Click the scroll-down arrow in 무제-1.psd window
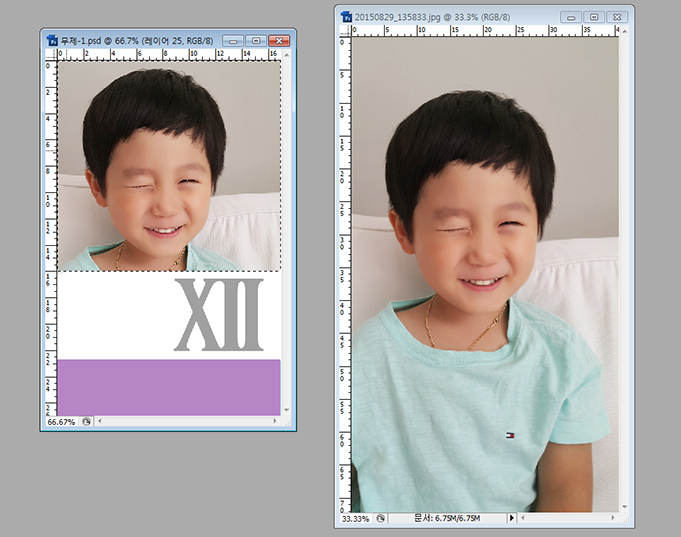 click(286, 410)
